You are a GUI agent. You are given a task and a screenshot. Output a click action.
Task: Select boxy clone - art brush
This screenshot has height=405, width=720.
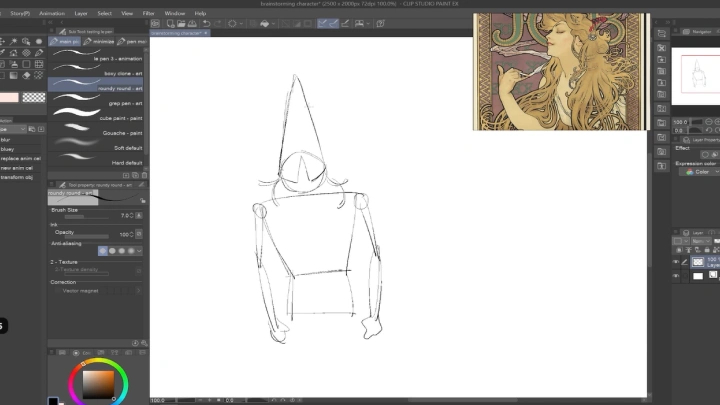pos(96,70)
